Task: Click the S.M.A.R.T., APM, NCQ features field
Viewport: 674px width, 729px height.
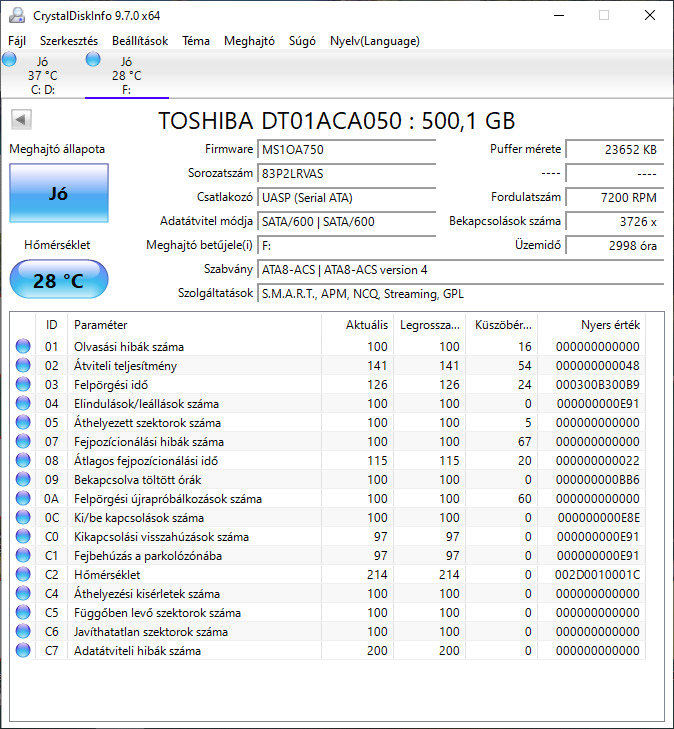Action: (460, 294)
